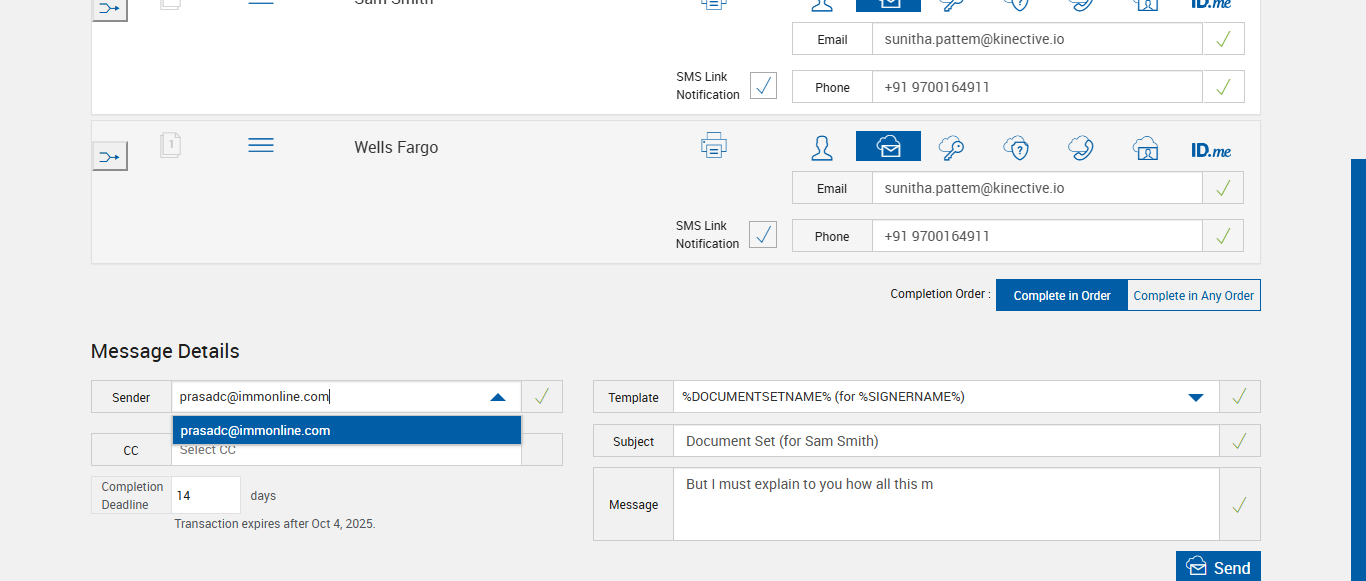The height and width of the screenshot is (581, 1366).
Task: Click the Message Details heading
Action: coord(165,351)
